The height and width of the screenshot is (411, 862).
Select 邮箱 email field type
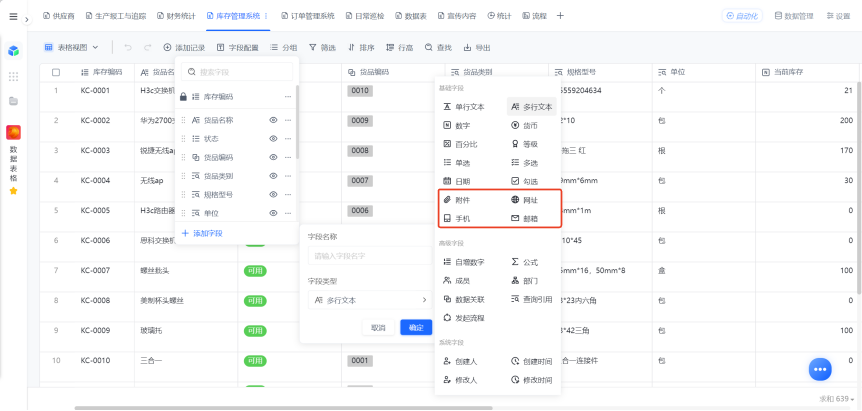[524, 219]
